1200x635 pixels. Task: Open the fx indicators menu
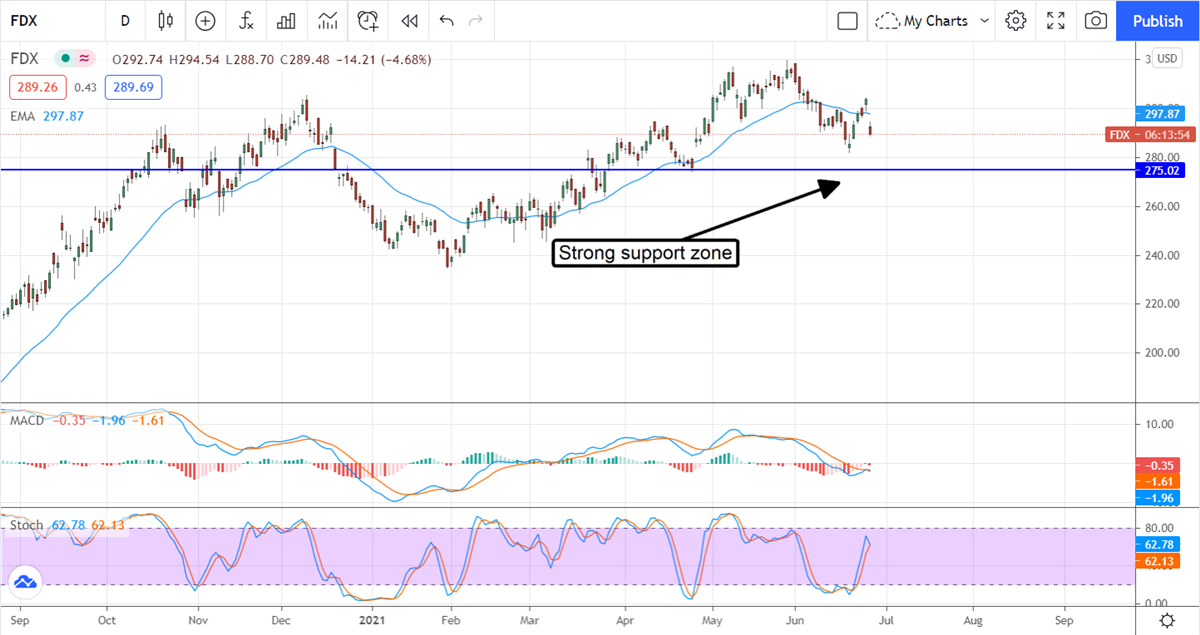[x=245, y=20]
